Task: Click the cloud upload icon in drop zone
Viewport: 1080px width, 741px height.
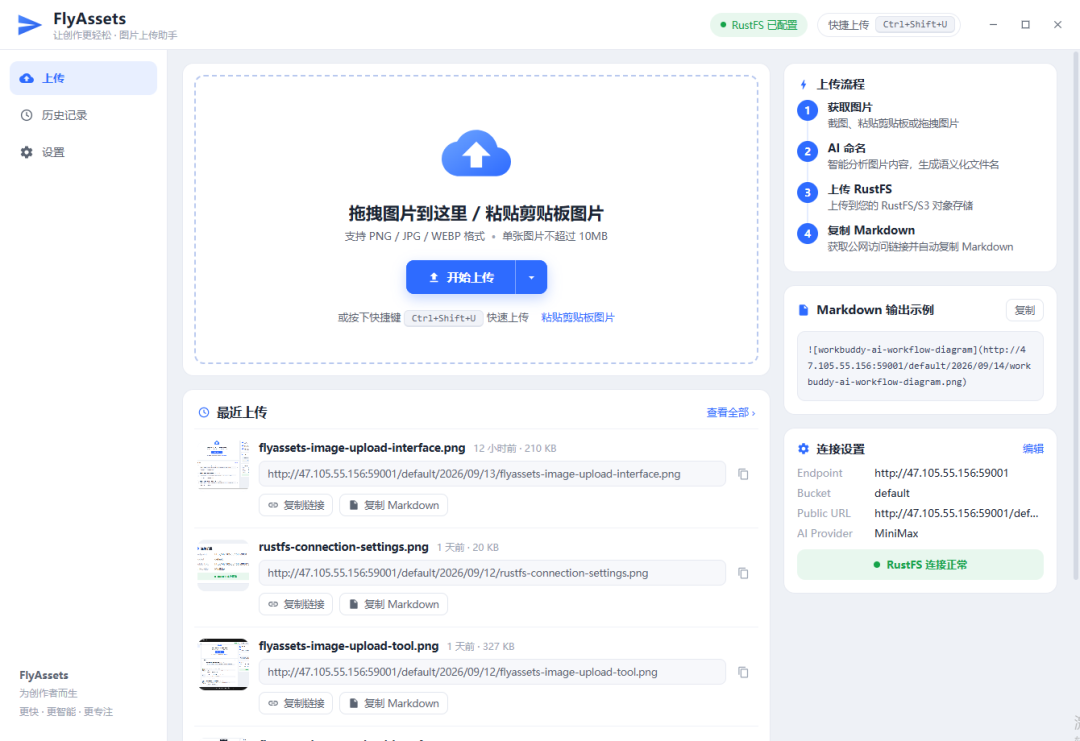Action: click(x=476, y=153)
